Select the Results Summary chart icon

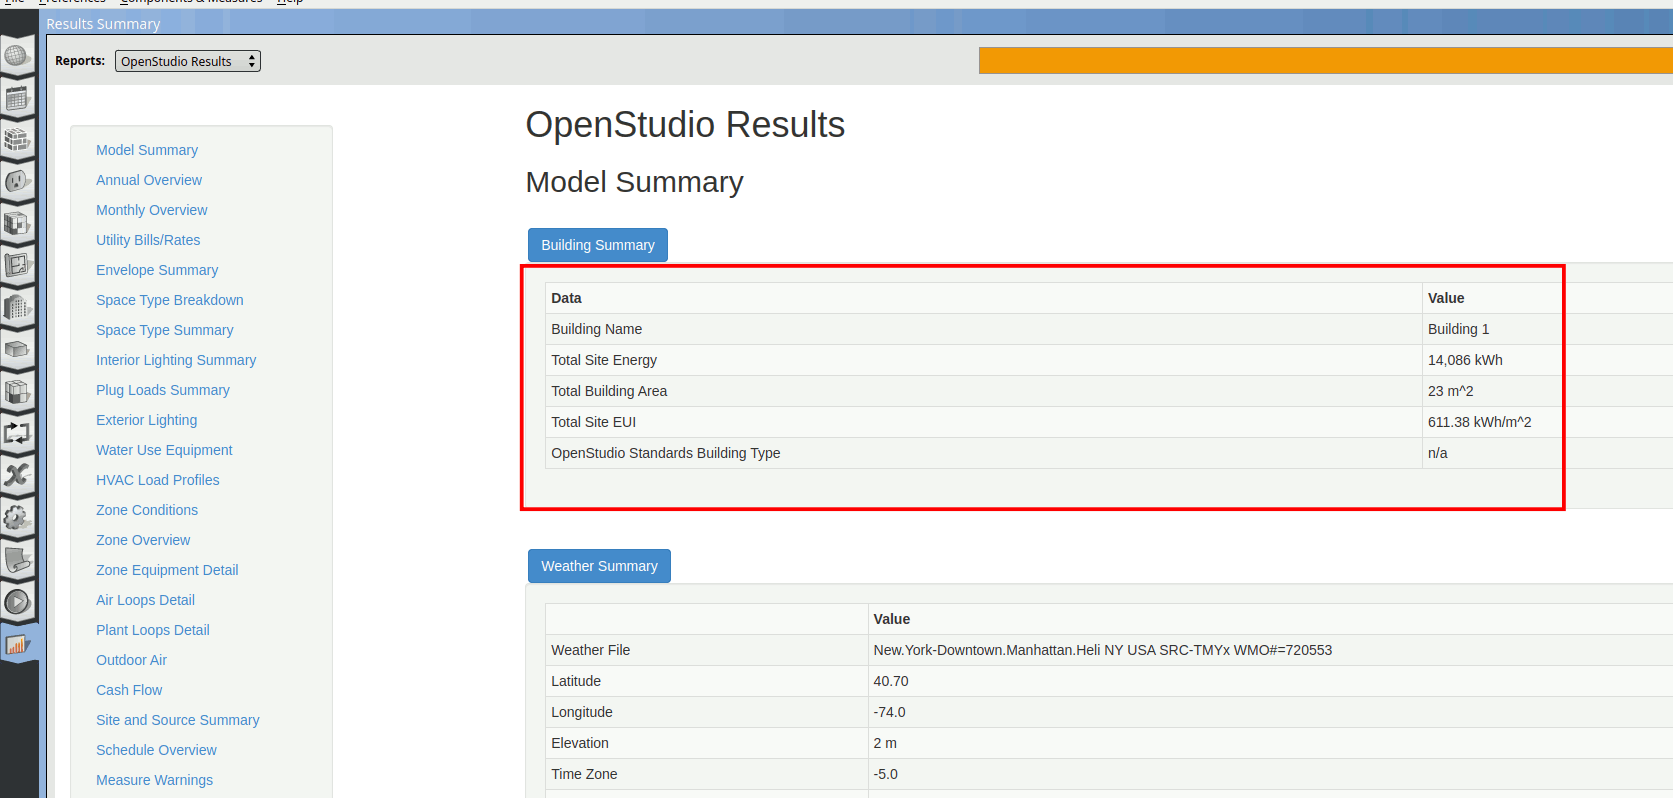(17, 645)
